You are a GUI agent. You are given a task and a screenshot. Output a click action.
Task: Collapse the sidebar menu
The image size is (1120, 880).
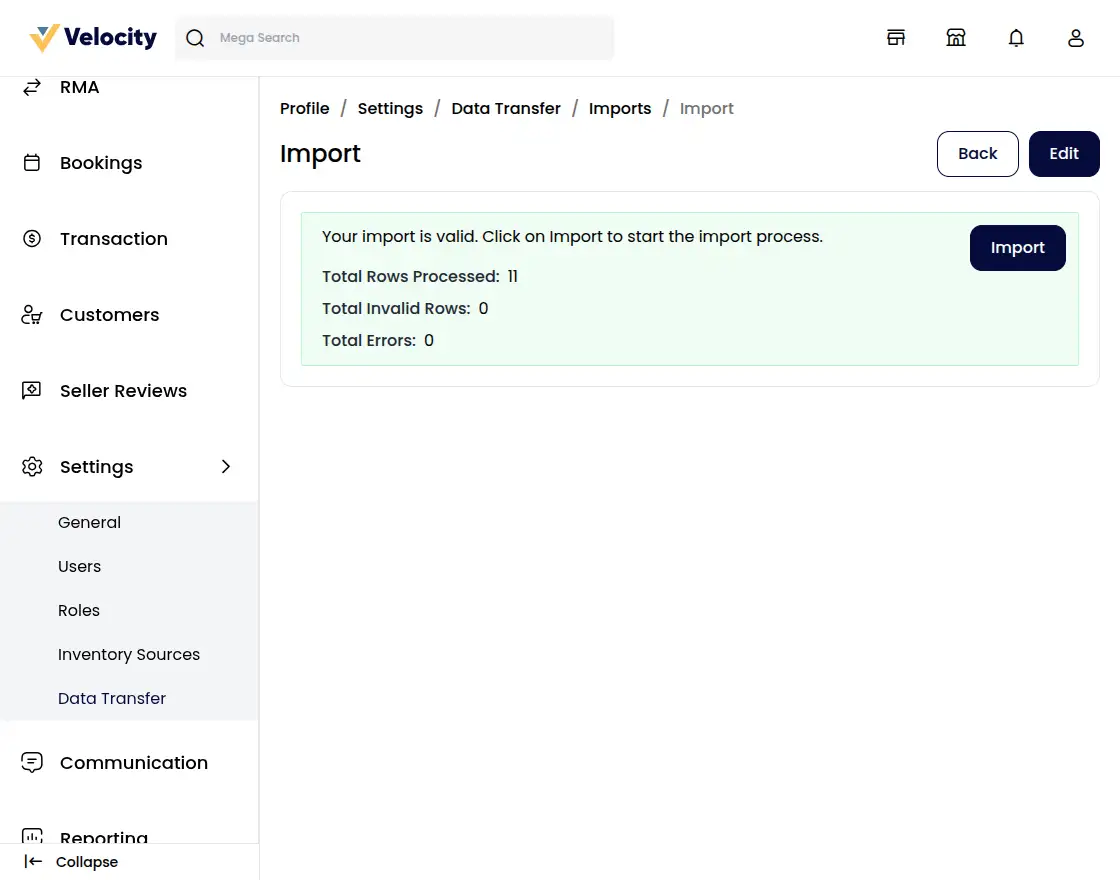coord(72,862)
